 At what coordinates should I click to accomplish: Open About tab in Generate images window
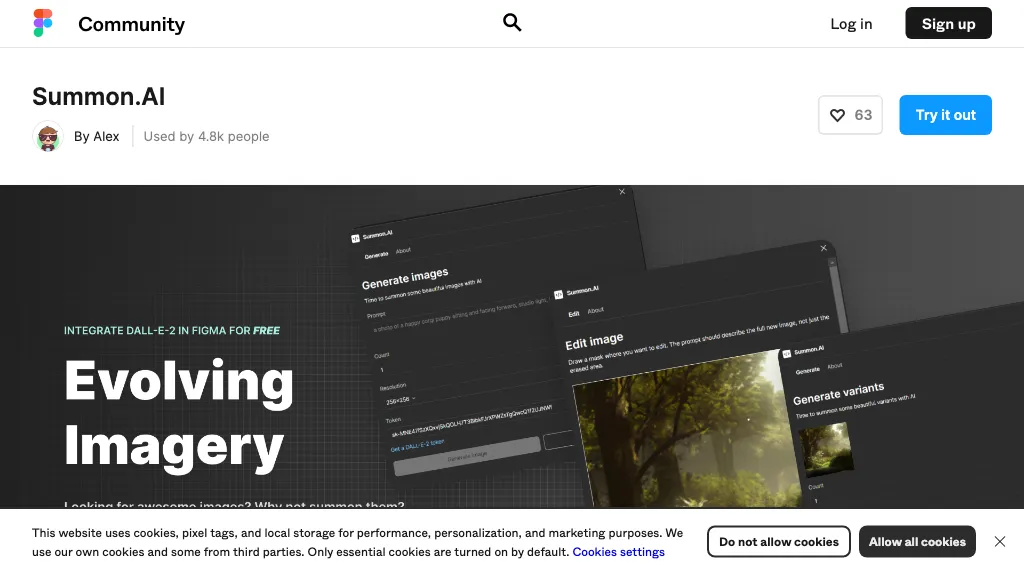(x=403, y=251)
